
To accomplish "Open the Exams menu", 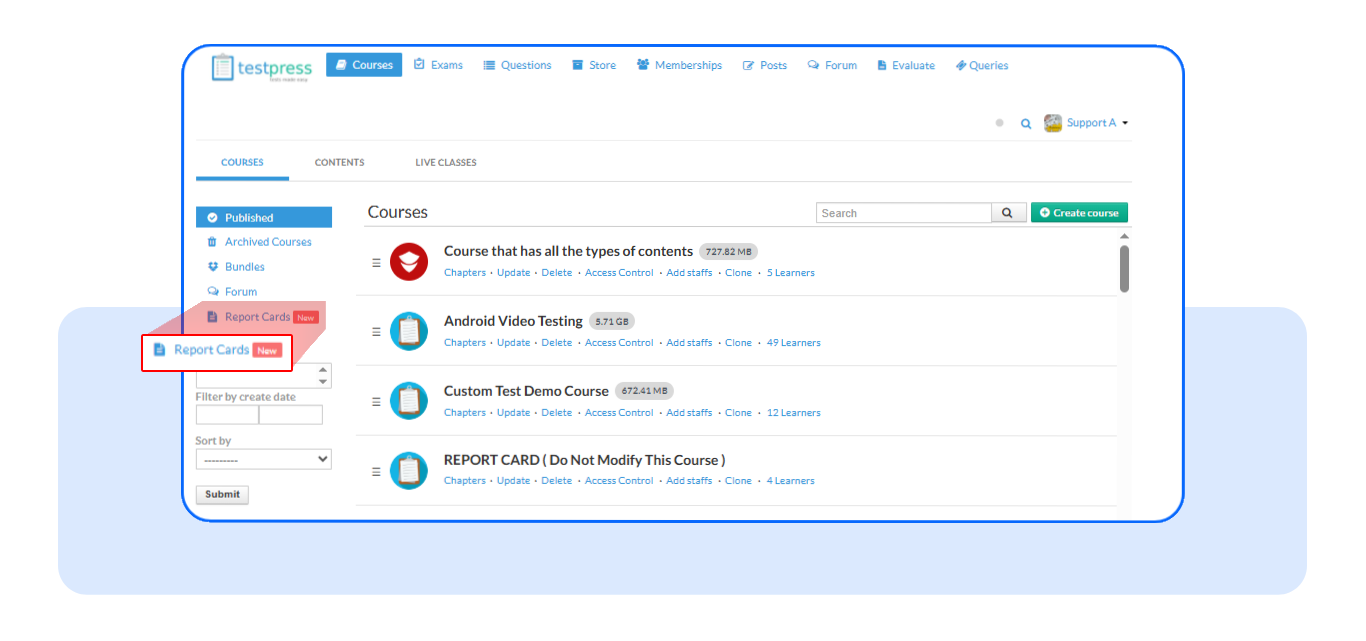I will pos(438,65).
